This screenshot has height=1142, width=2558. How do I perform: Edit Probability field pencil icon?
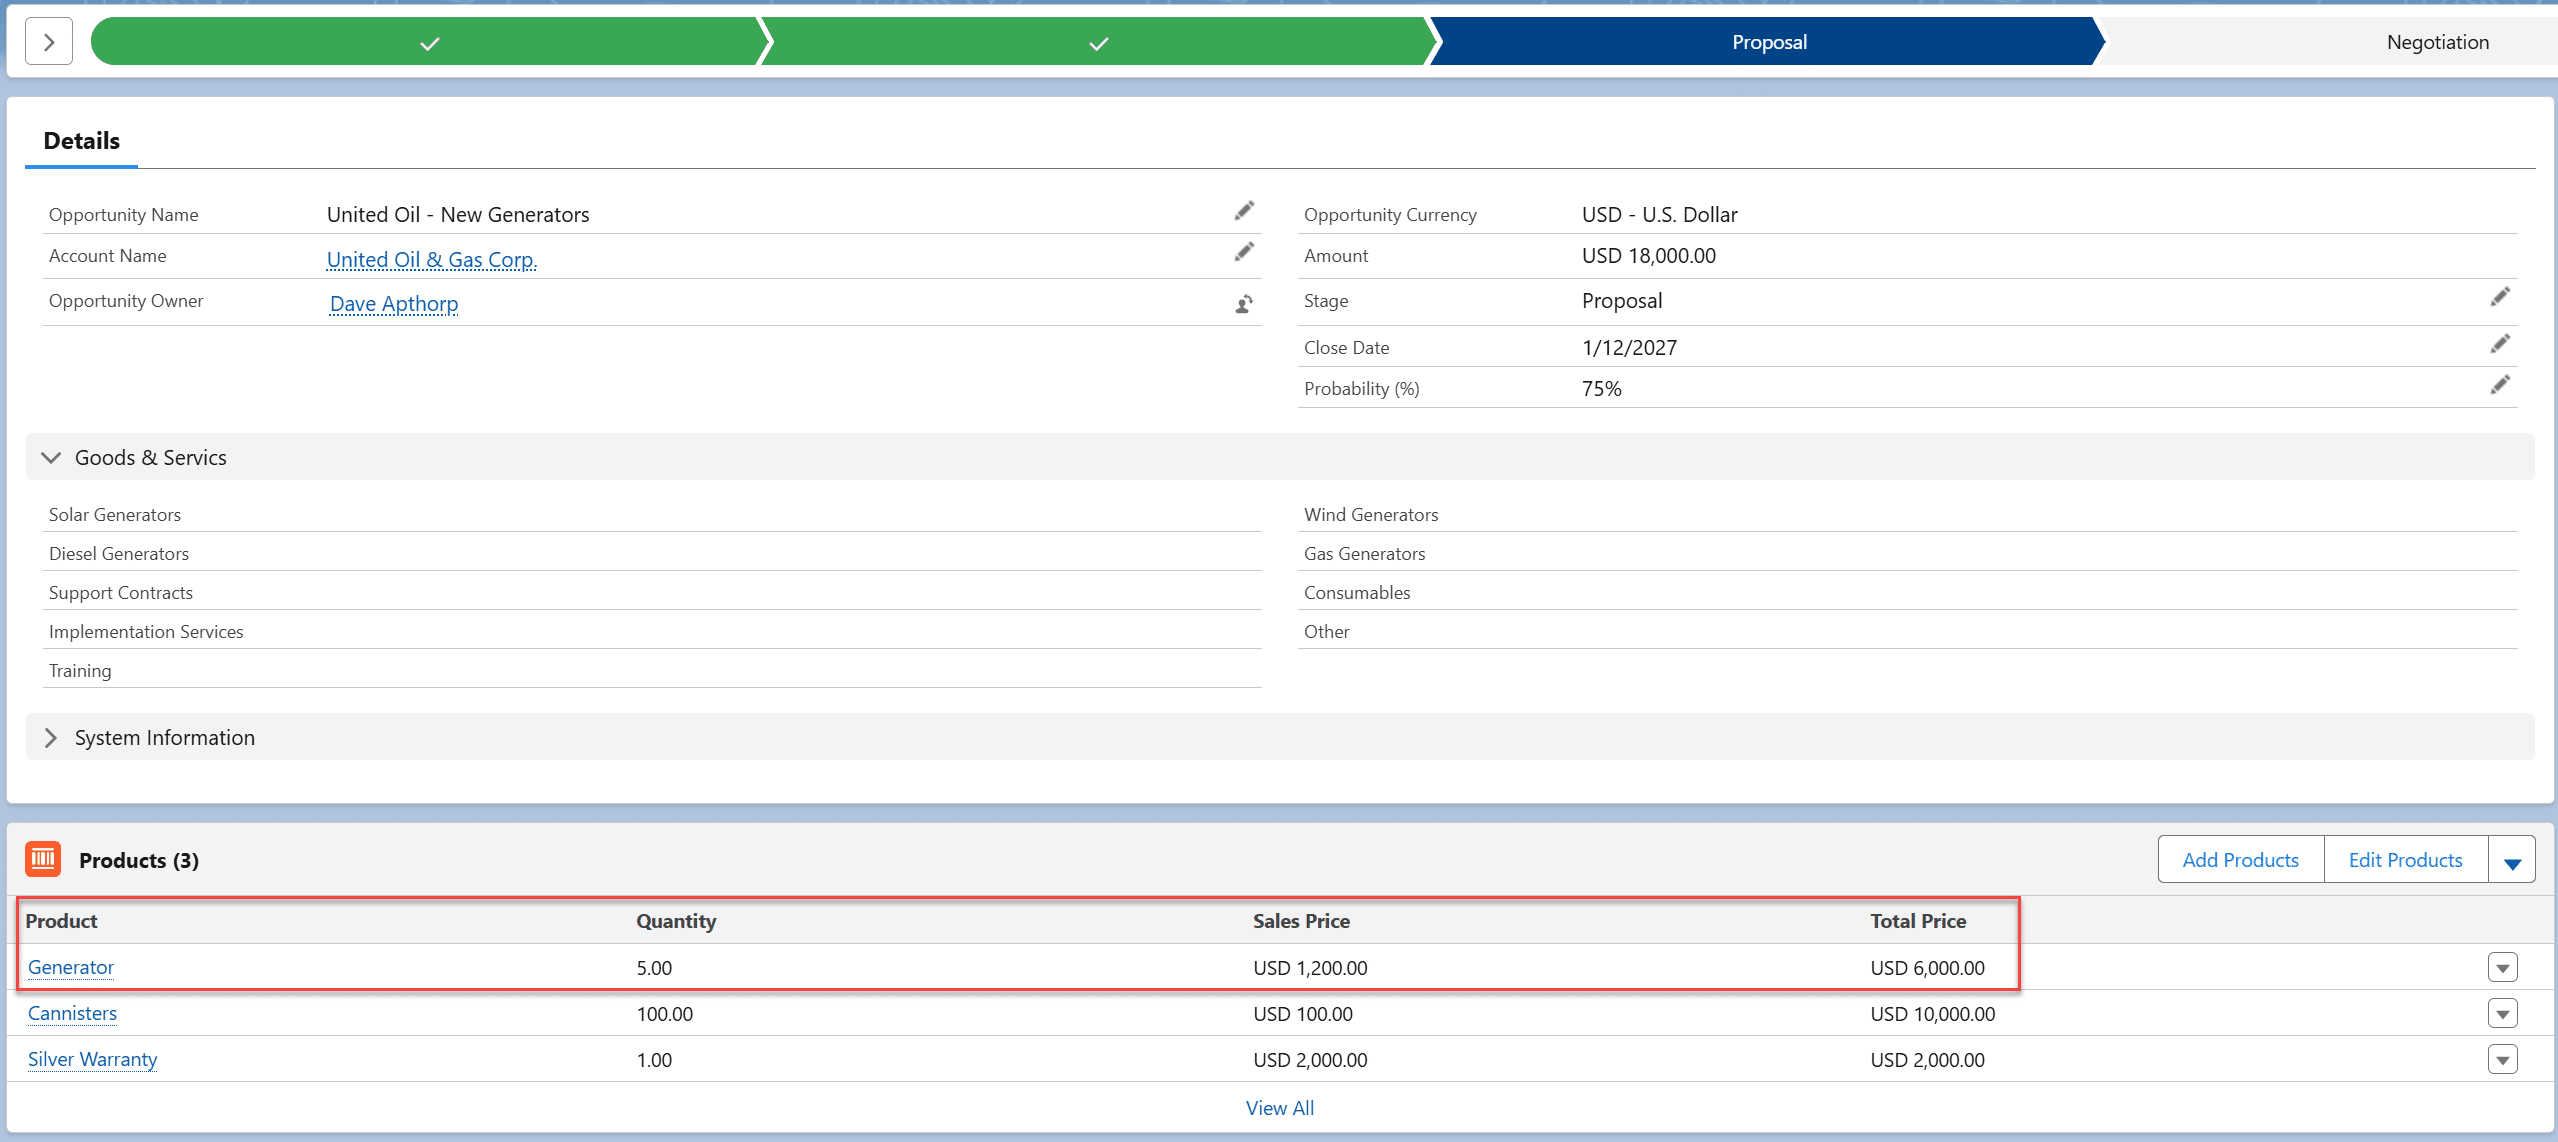(2500, 385)
